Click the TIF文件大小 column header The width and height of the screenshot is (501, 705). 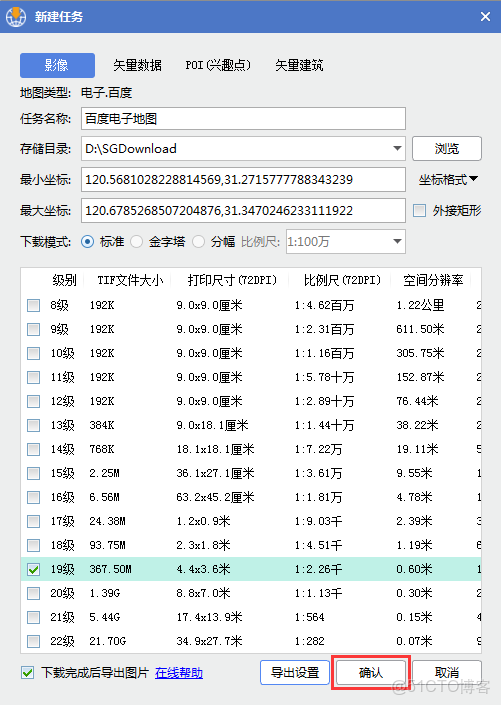pos(130,281)
